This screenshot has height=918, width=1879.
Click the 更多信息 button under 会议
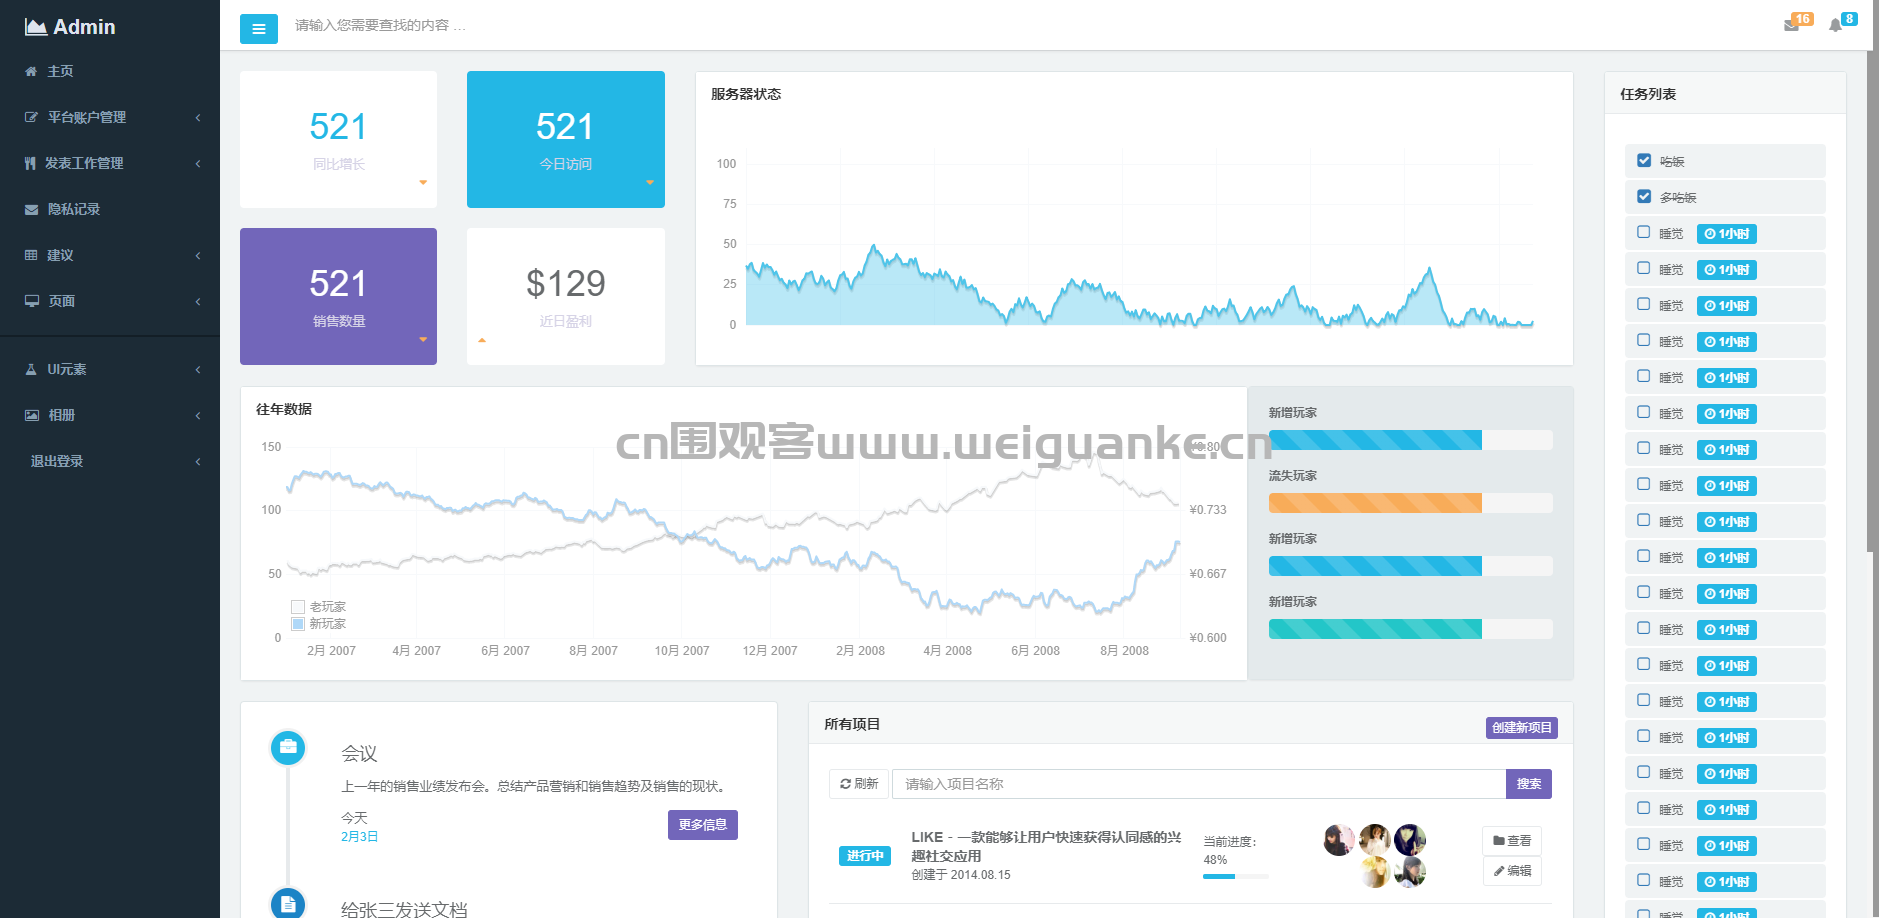point(703,825)
